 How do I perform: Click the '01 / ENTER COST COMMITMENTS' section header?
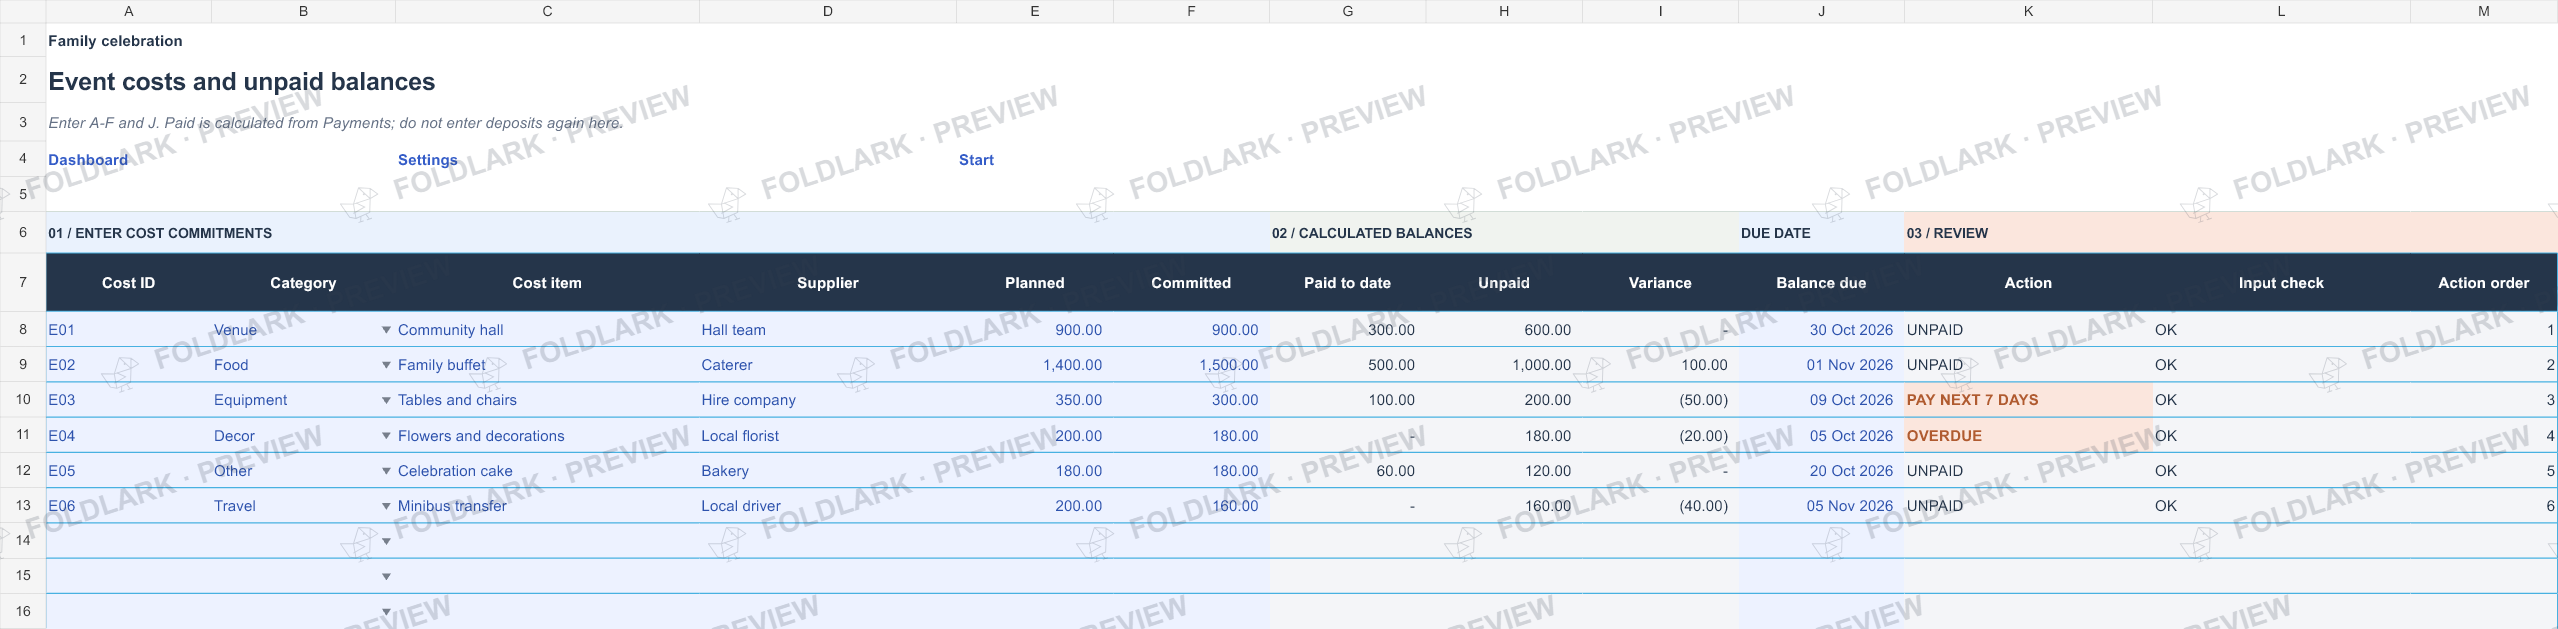[658, 233]
